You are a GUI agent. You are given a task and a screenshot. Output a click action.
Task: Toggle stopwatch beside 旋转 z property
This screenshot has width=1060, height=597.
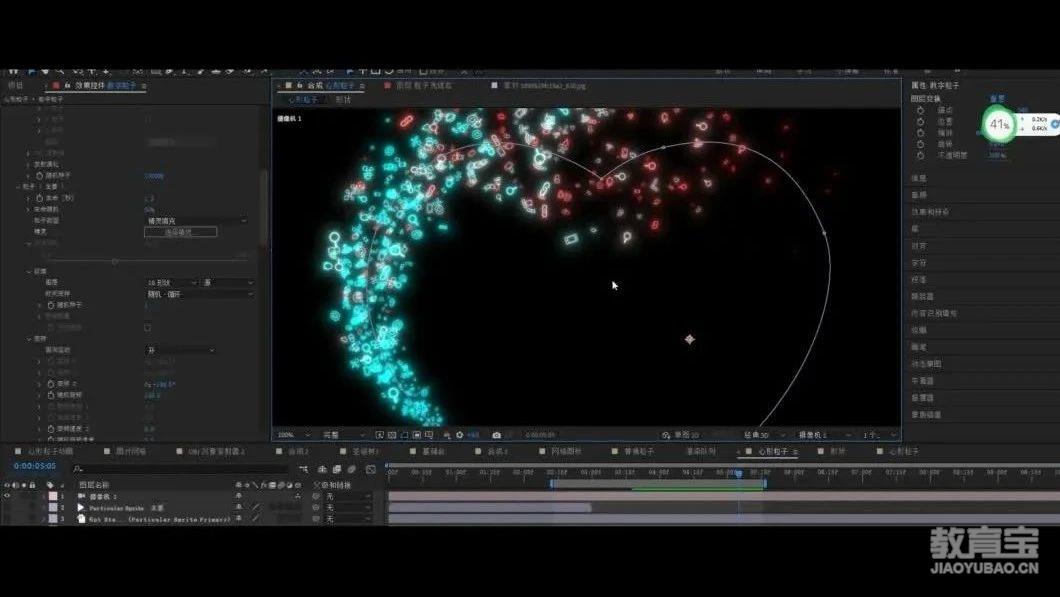51,384
